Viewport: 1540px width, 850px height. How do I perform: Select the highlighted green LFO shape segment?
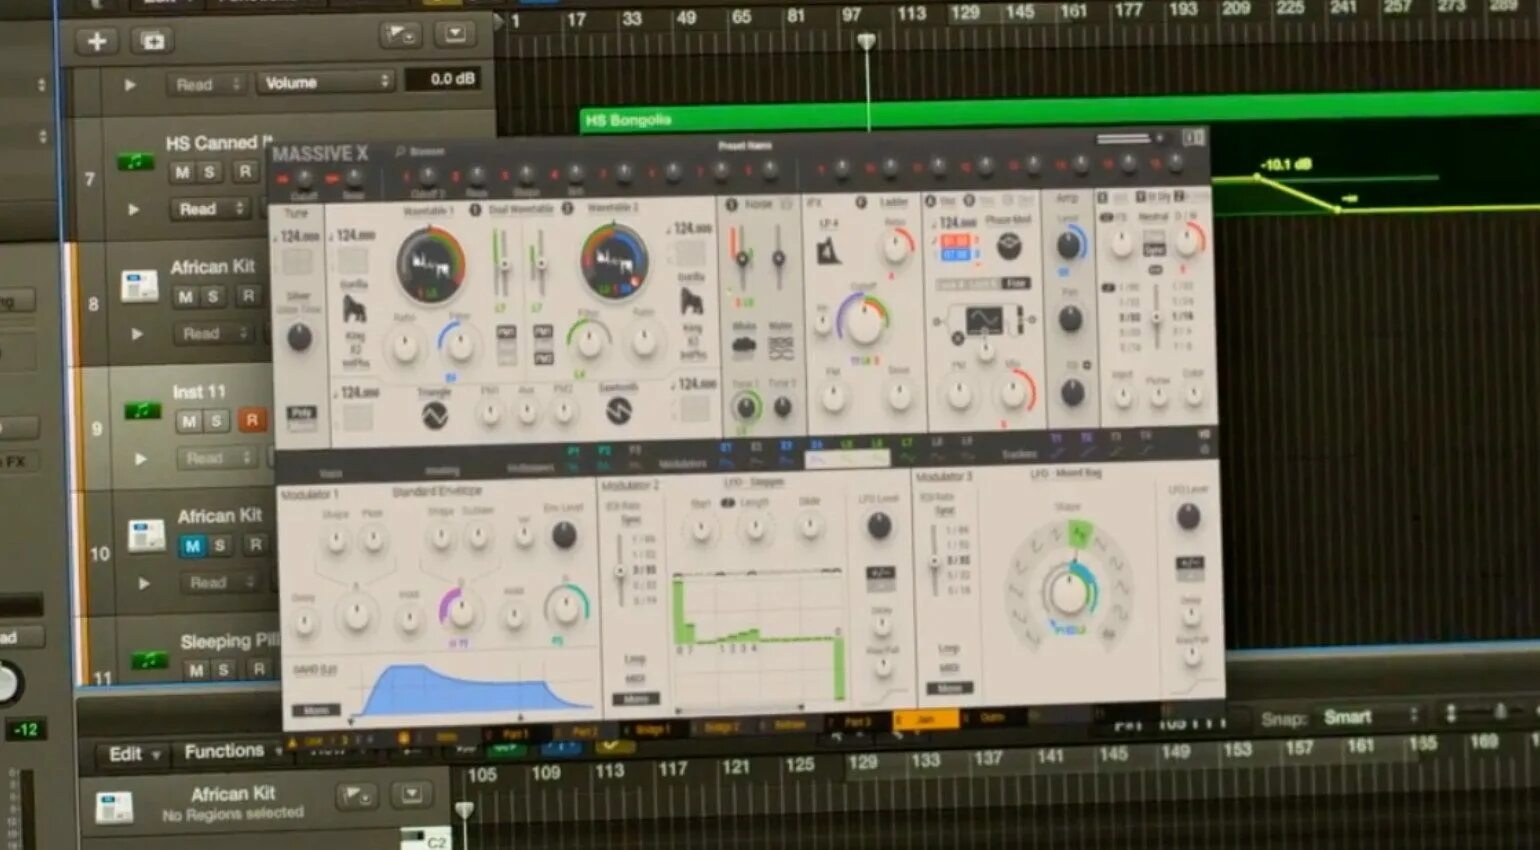[1080, 535]
